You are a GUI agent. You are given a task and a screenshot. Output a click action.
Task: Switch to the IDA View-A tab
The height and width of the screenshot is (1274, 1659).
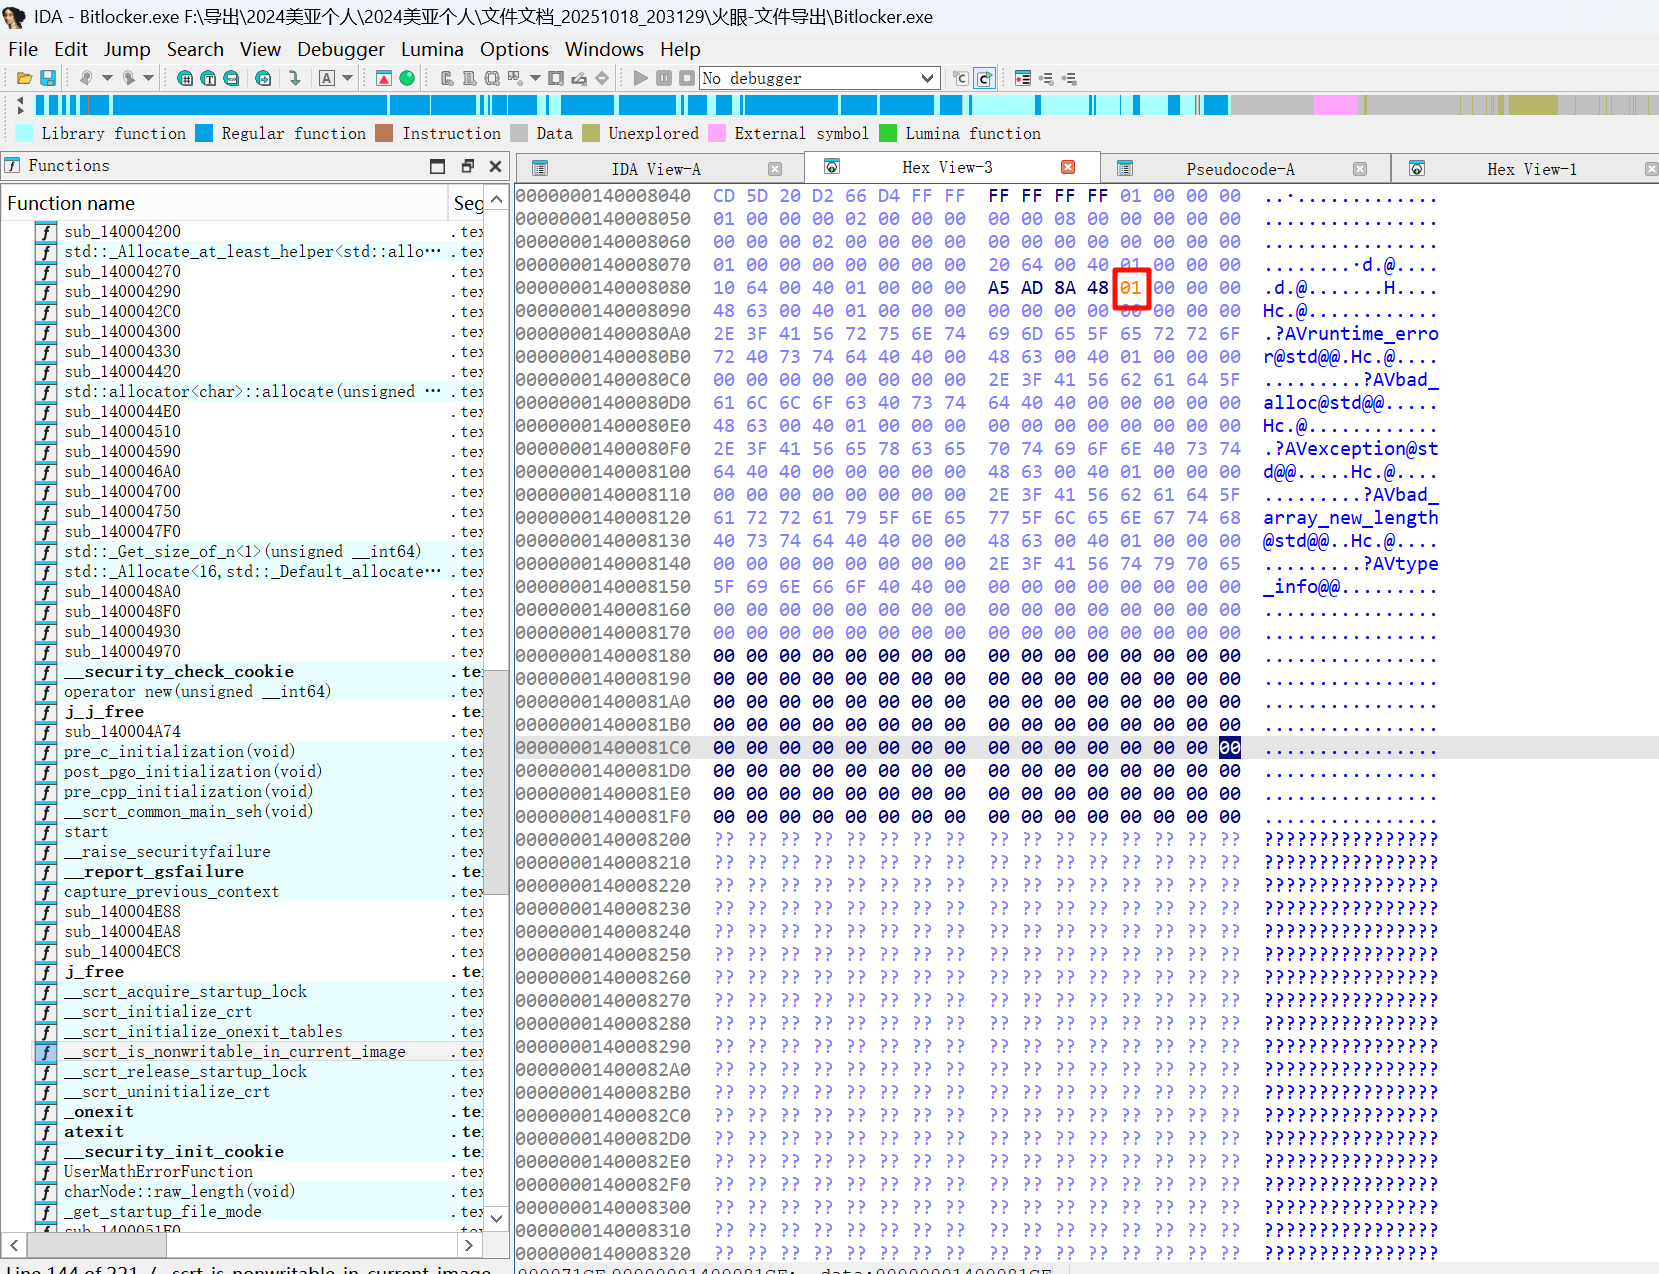pos(655,169)
